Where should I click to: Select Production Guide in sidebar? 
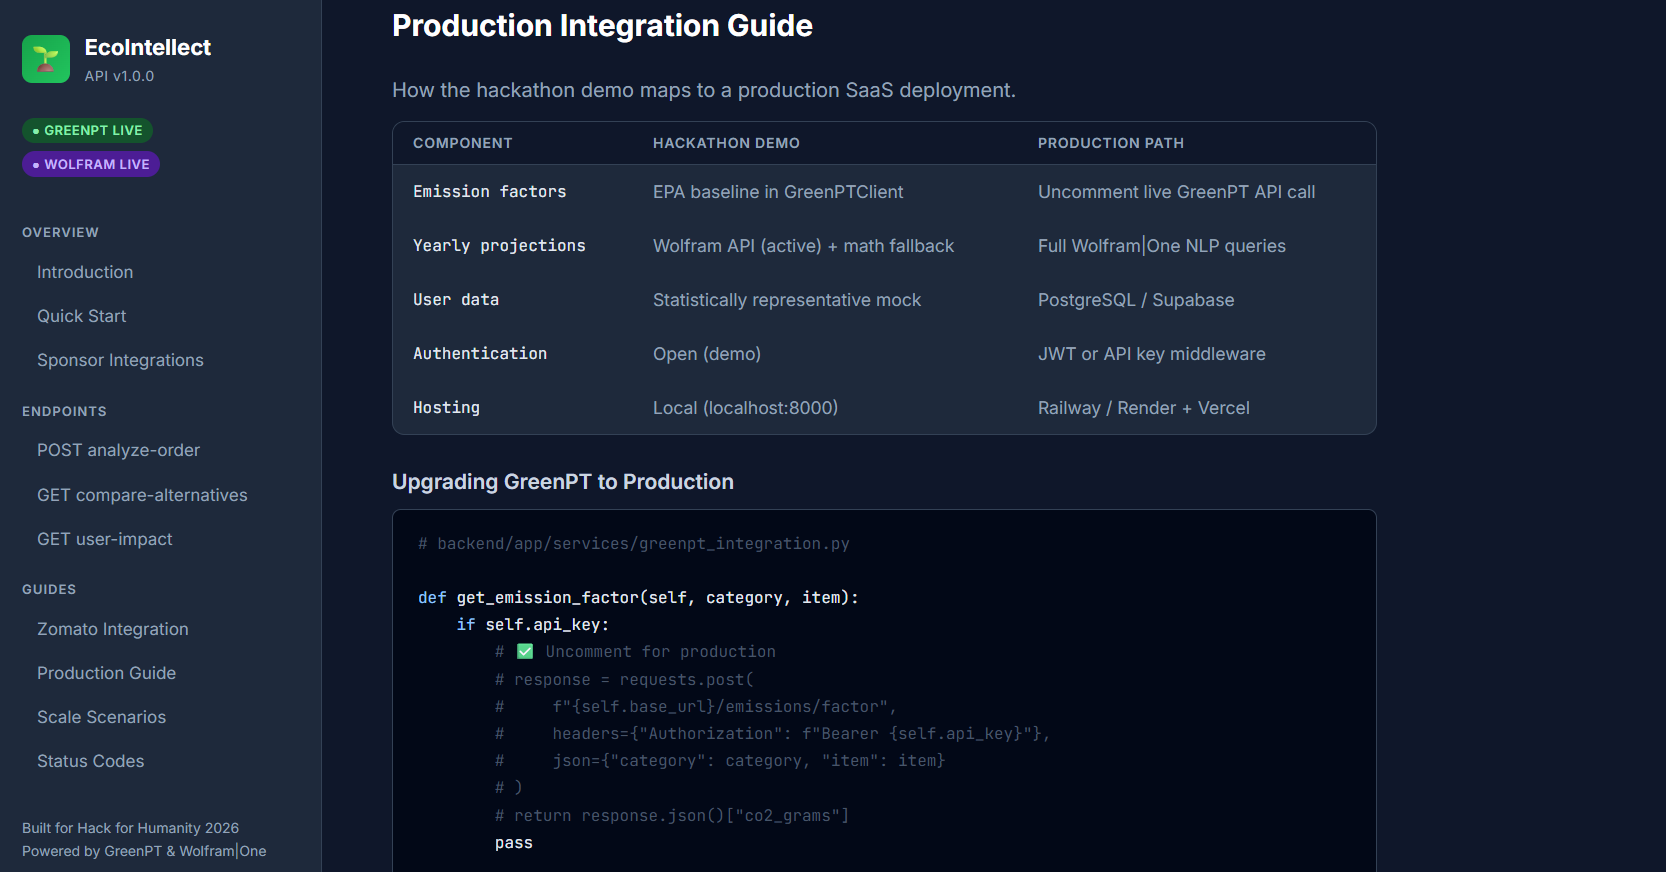point(106,673)
